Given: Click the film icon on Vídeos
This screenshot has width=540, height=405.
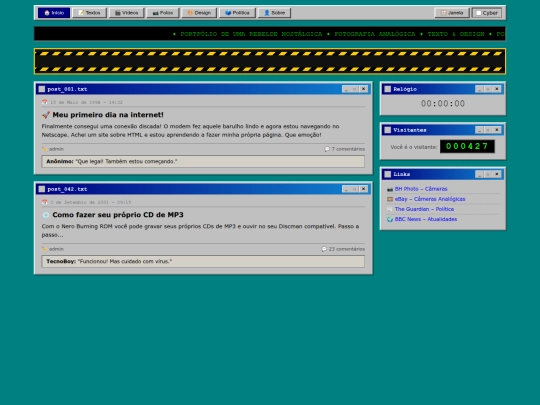Looking at the screenshot, I should coord(118,13).
